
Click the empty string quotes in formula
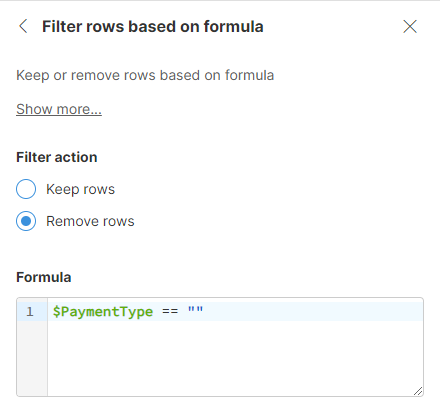point(195,310)
